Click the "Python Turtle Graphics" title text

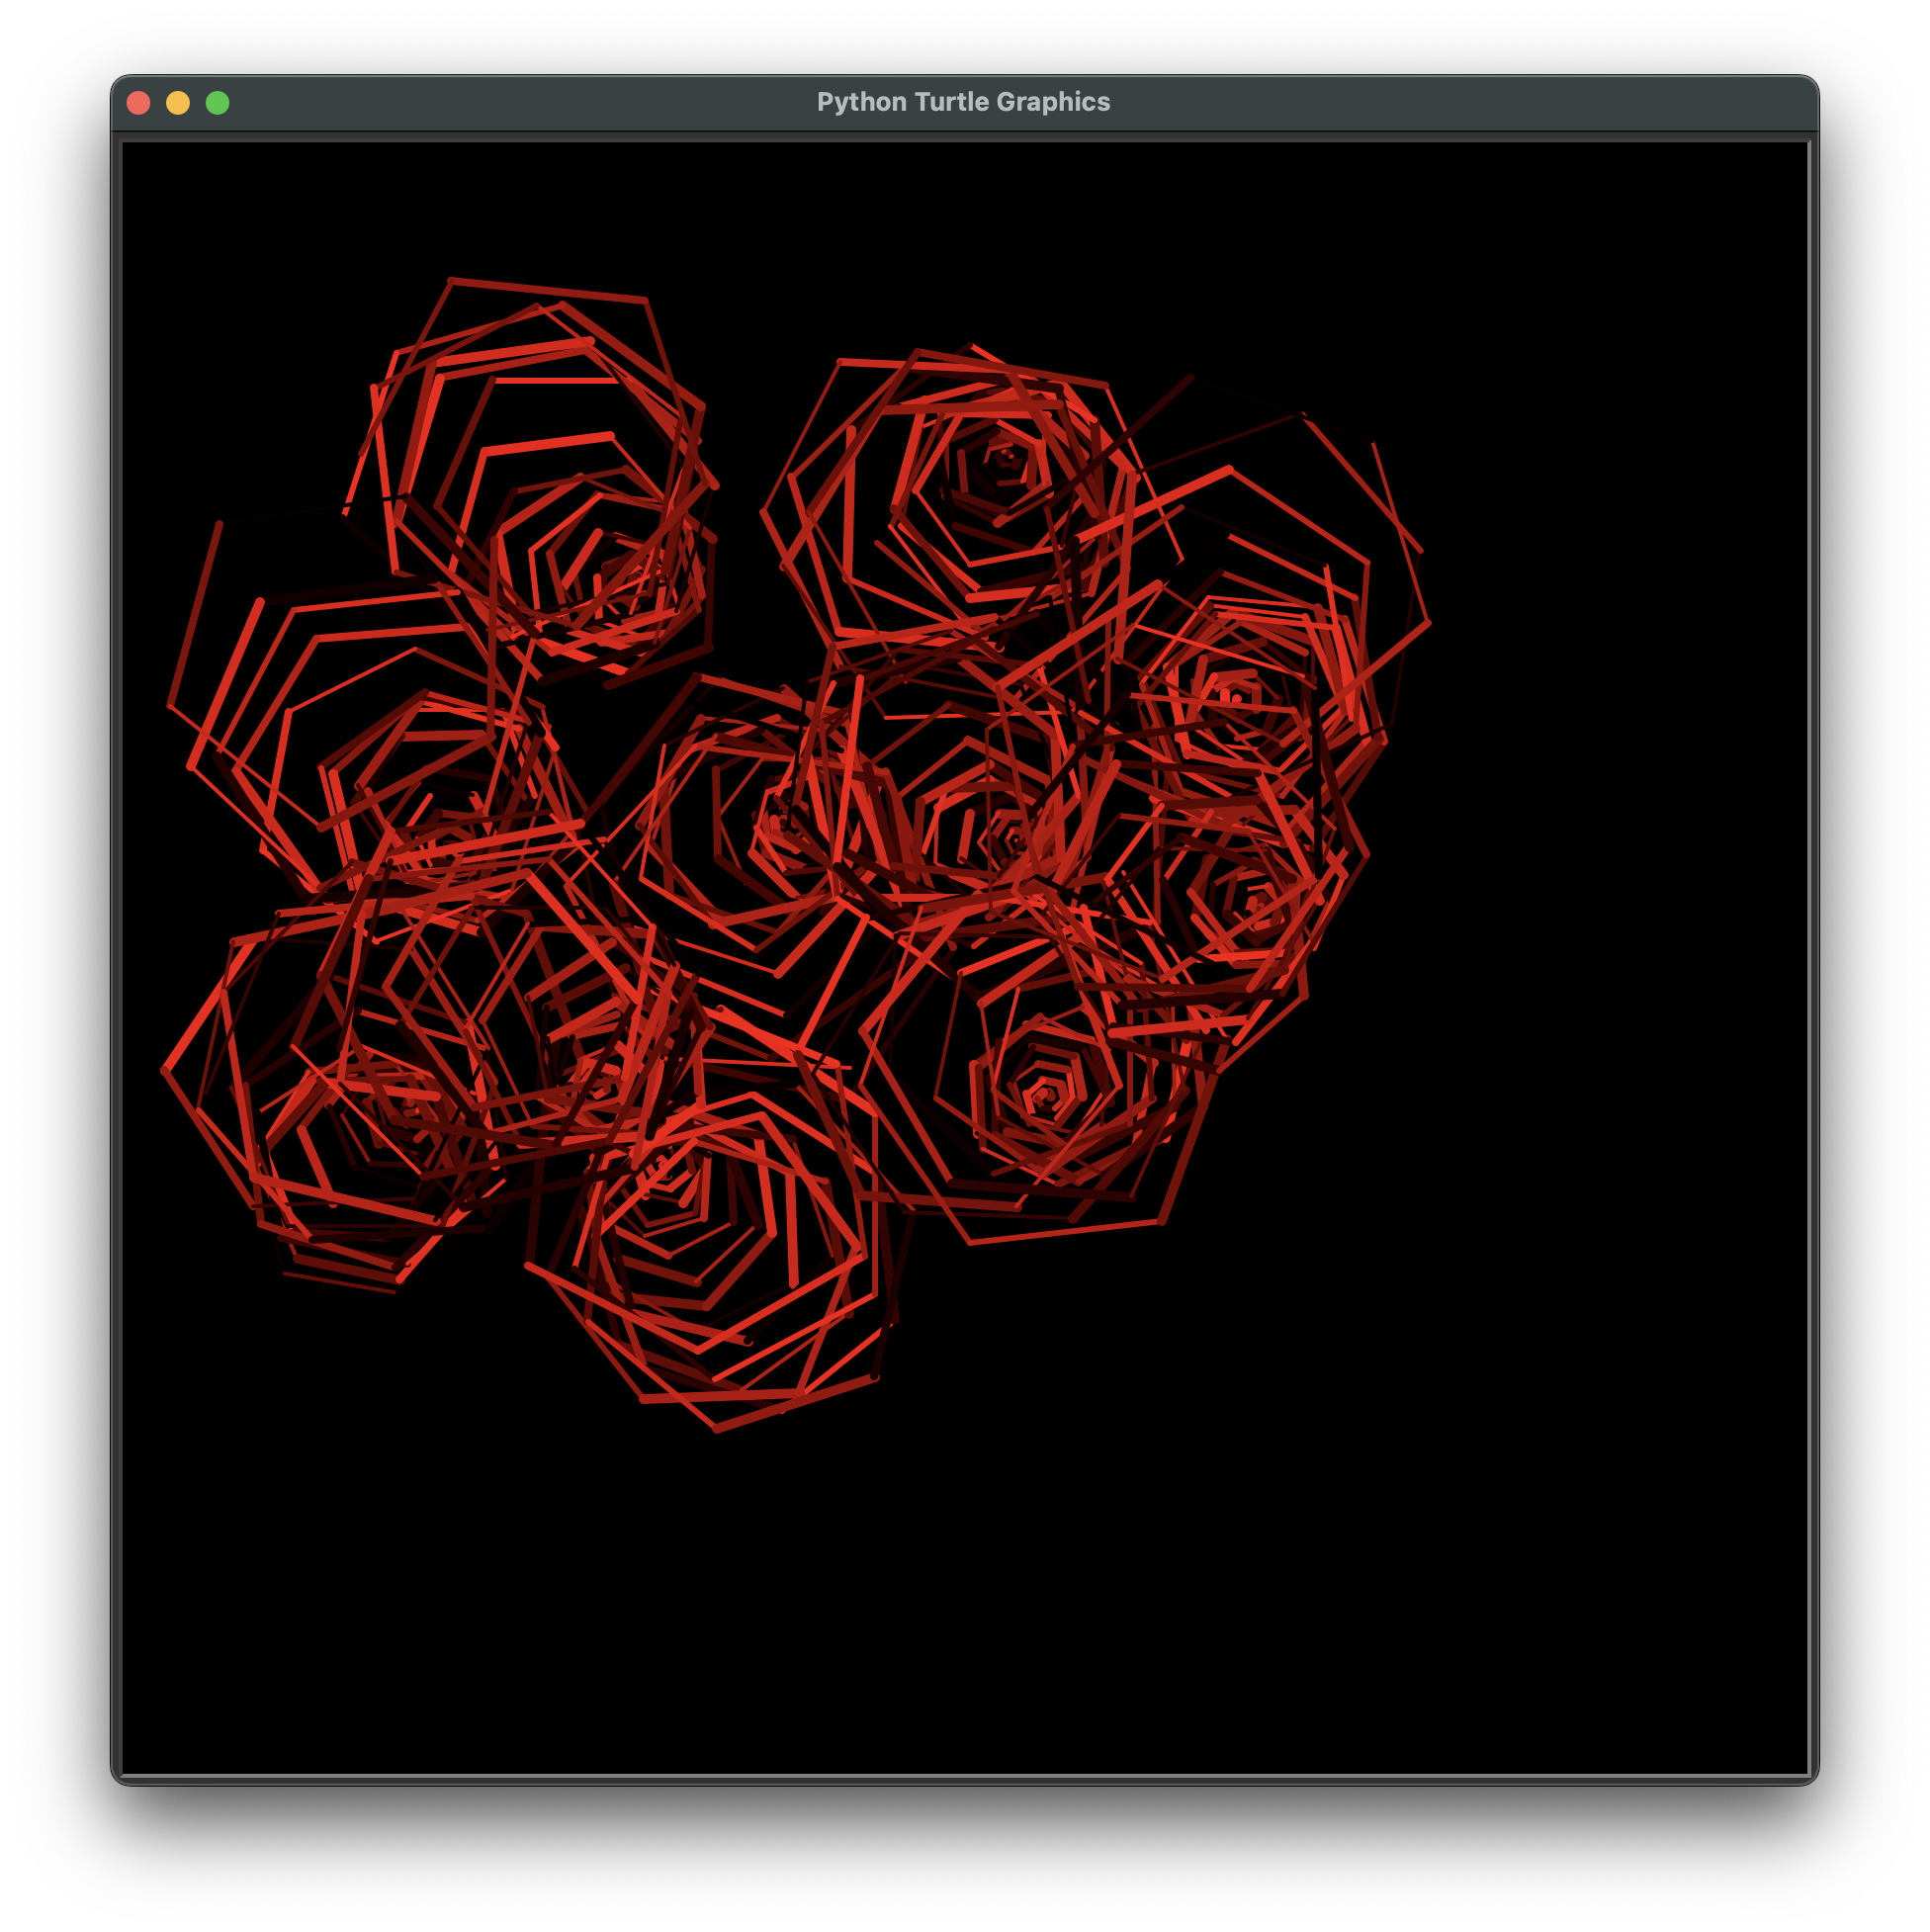963,102
